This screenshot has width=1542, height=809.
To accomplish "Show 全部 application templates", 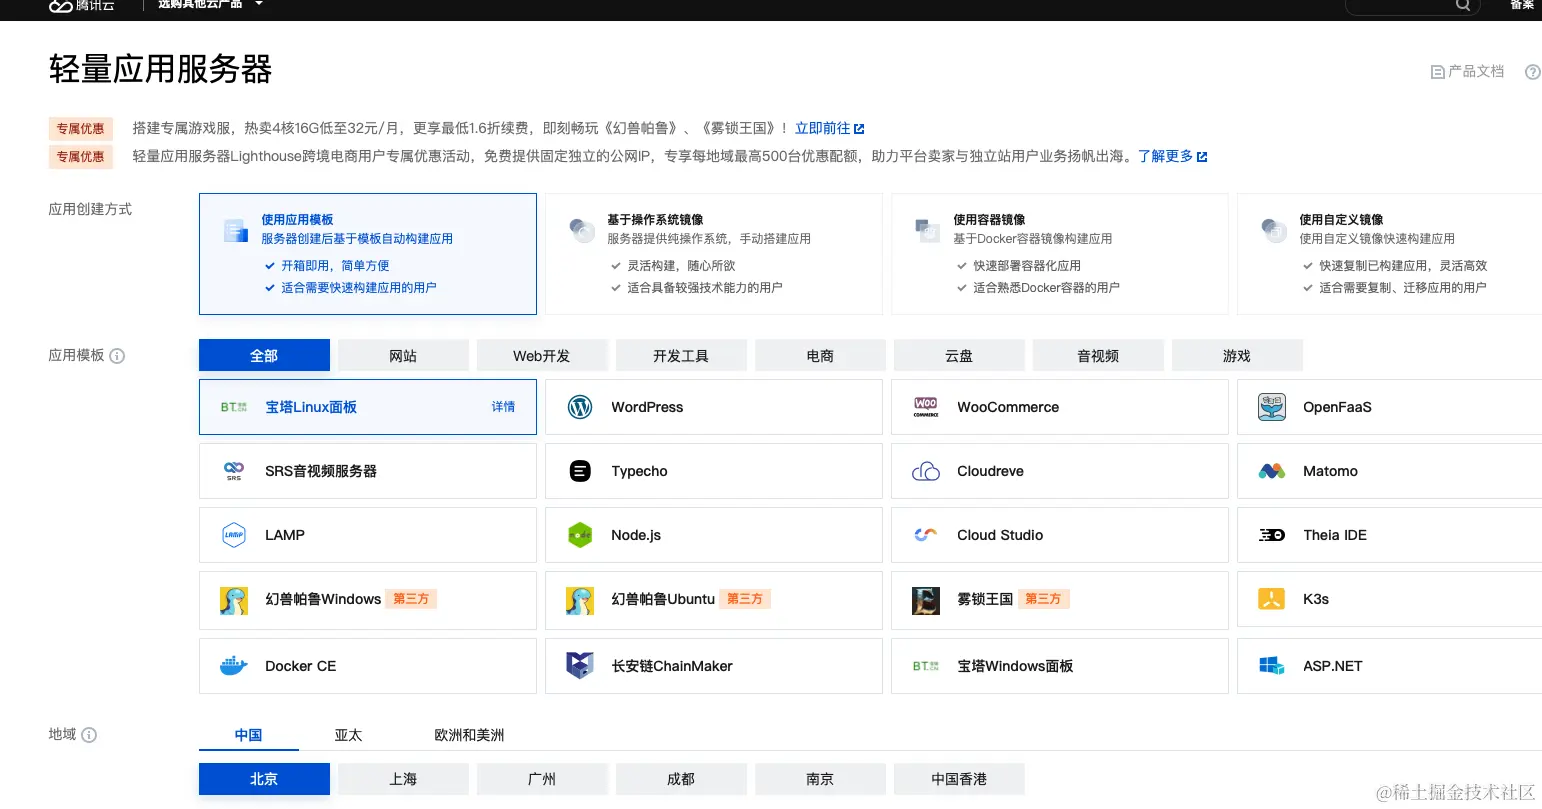I will coord(264,356).
